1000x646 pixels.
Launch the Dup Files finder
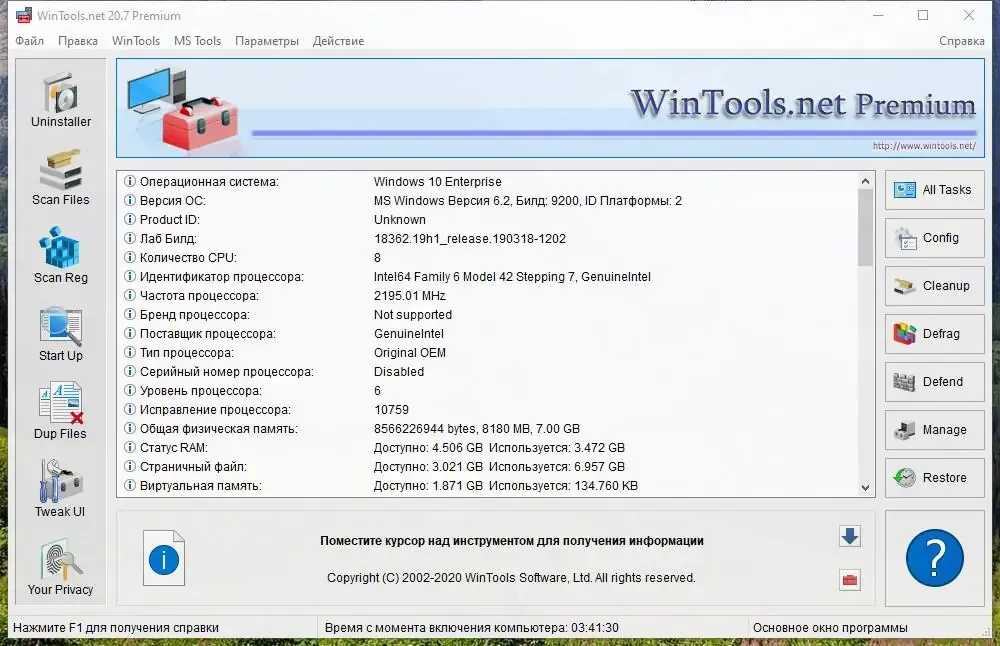61,411
